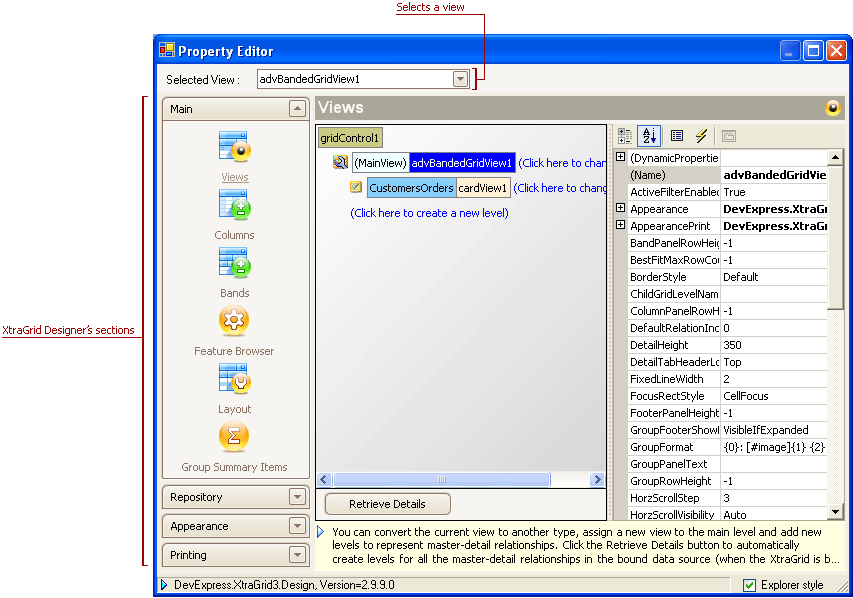This screenshot has width=853, height=598.
Task: Expand the Printing section
Action: [297, 555]
